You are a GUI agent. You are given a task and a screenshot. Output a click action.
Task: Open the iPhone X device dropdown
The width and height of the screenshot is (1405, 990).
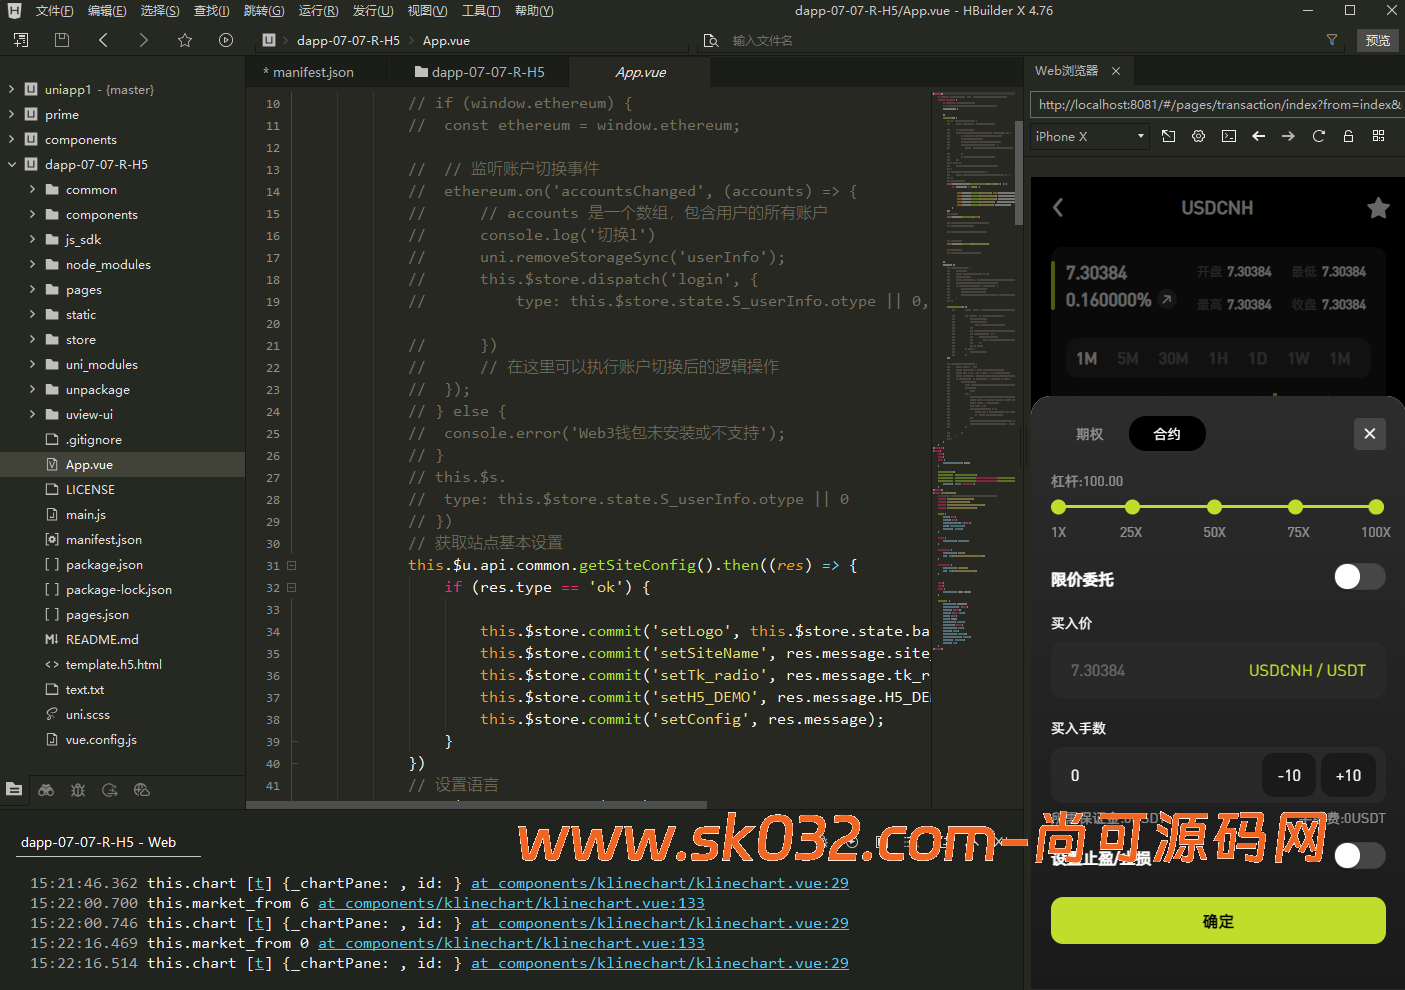pyautogui.click(x=1089, y=137)
